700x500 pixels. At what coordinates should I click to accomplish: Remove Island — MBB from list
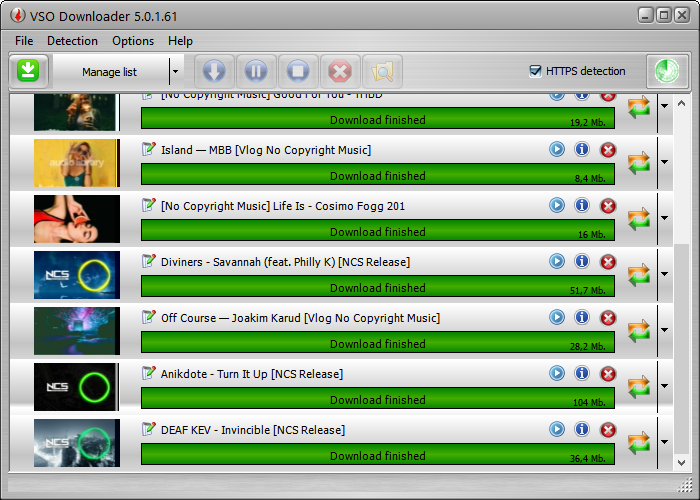[608, 150]
